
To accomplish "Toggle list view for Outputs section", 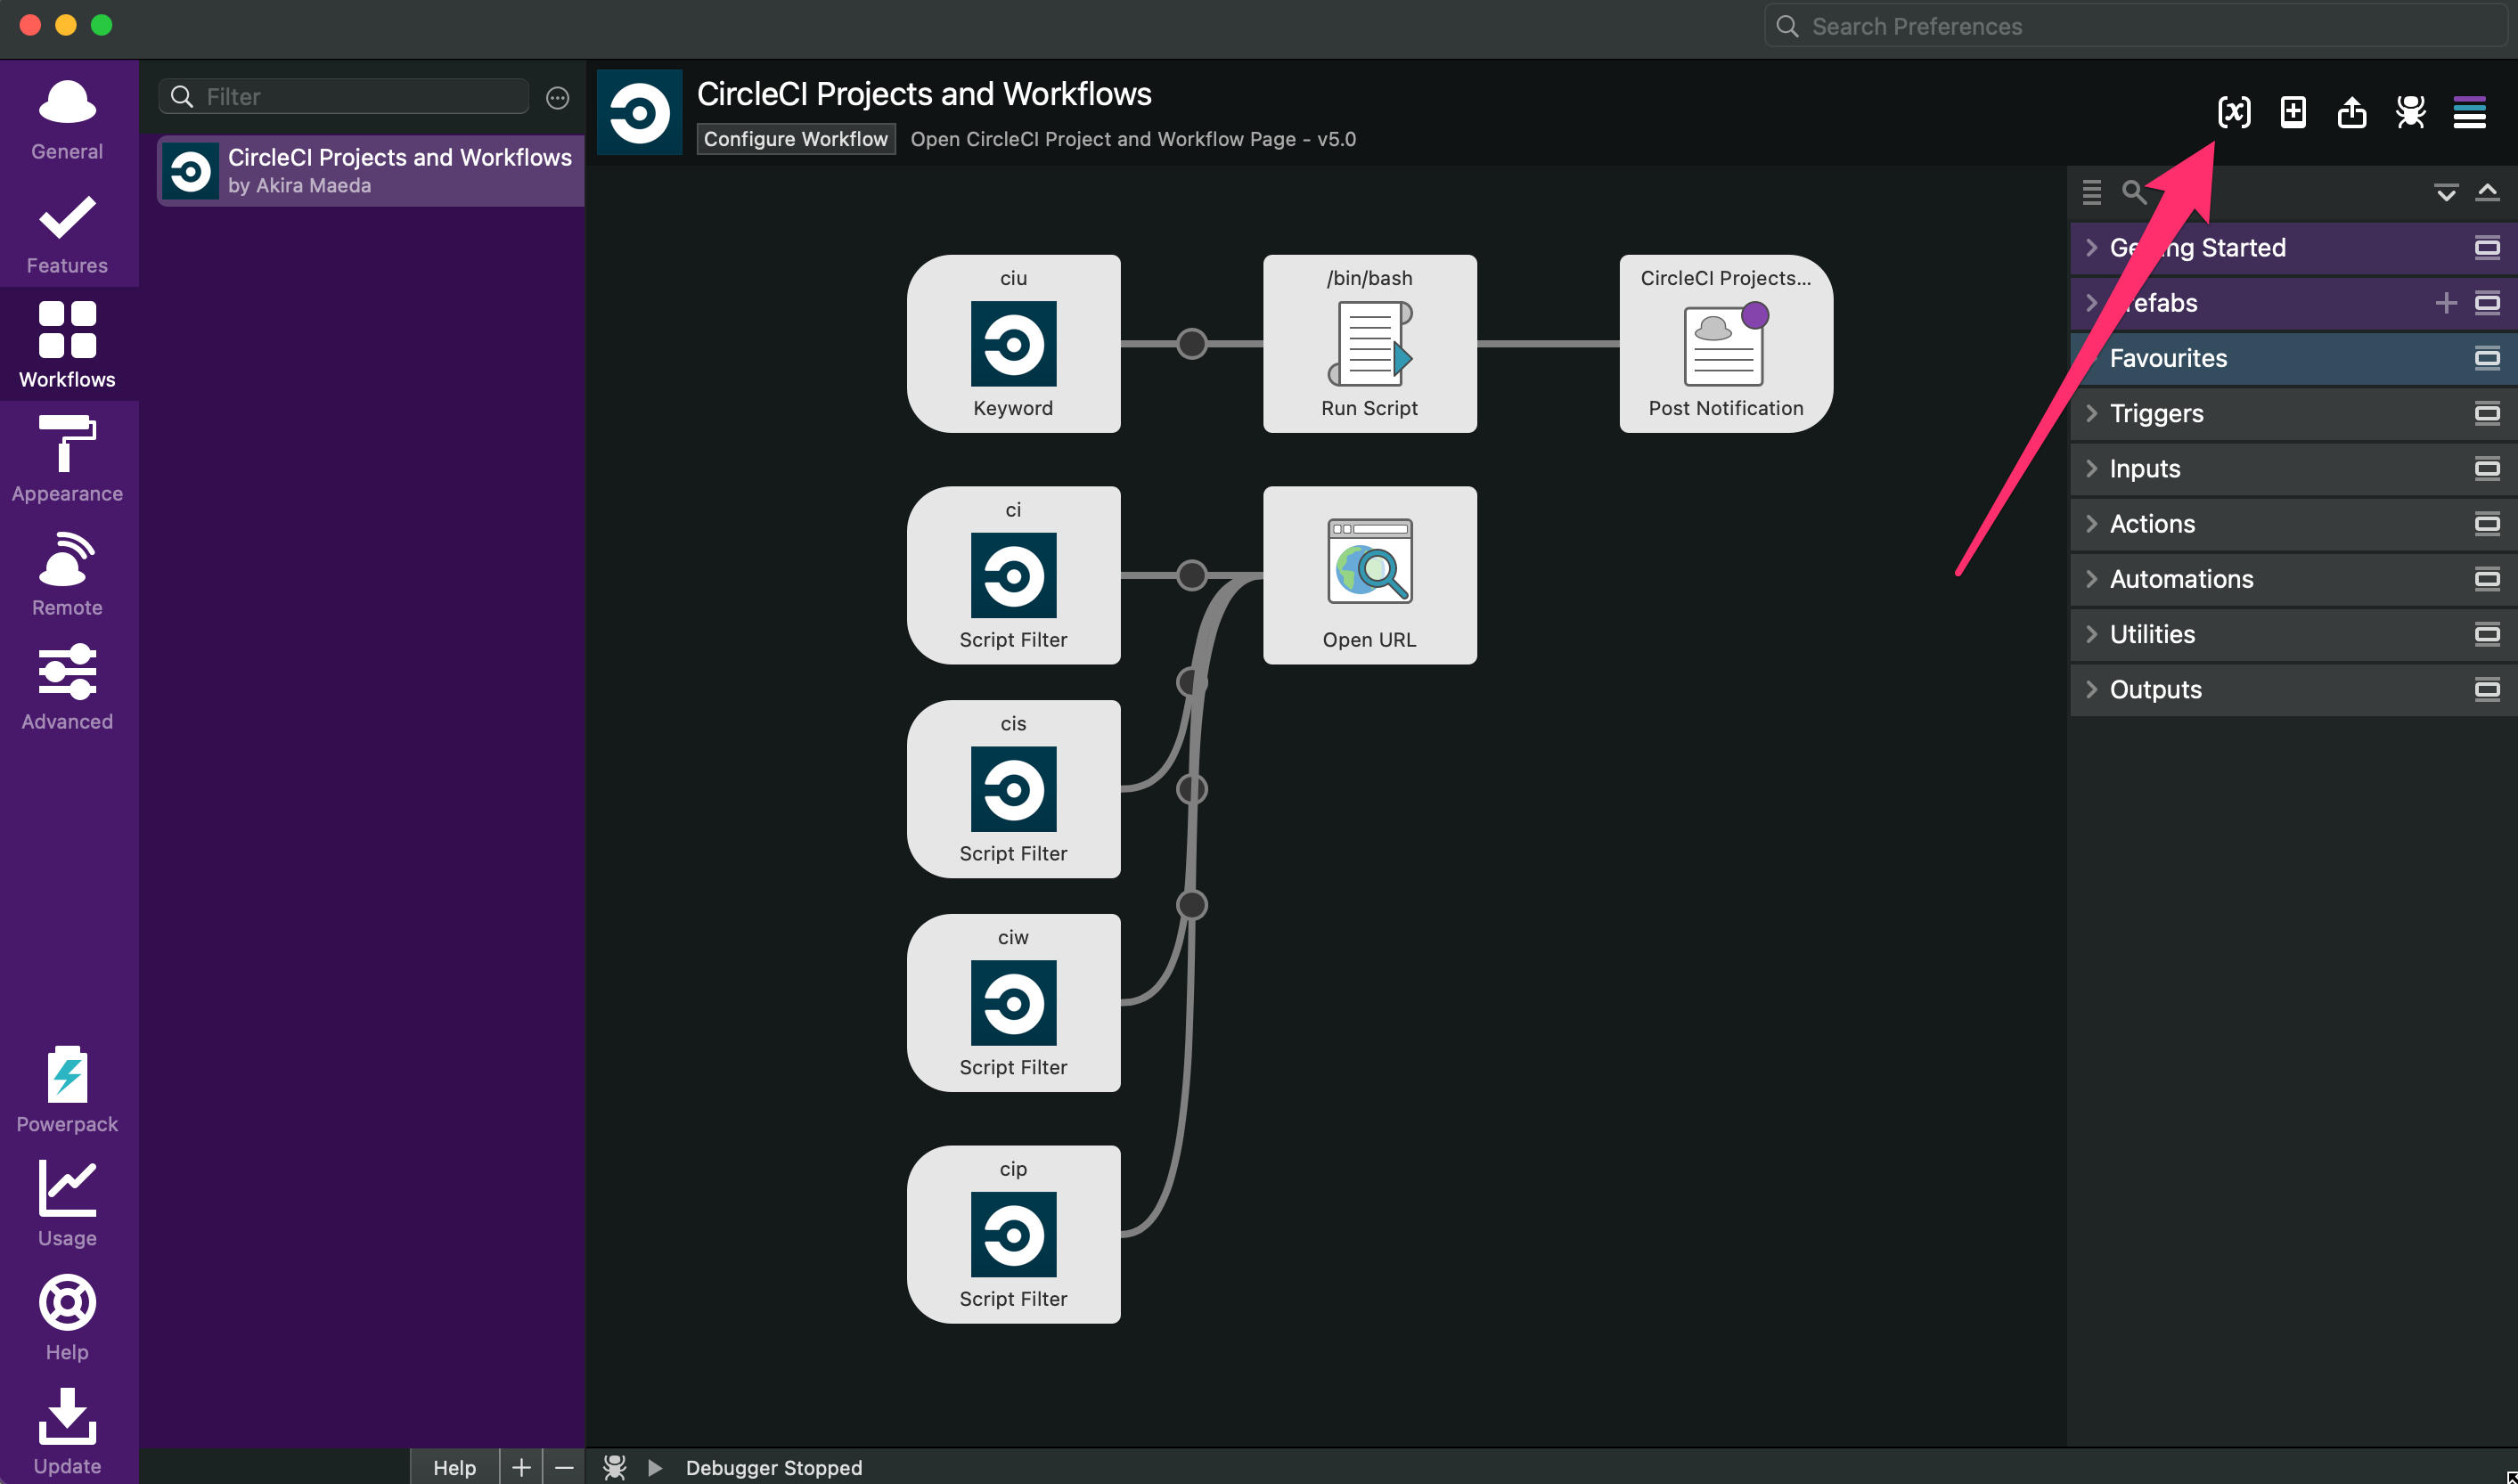I will (x=2486, y=689).
